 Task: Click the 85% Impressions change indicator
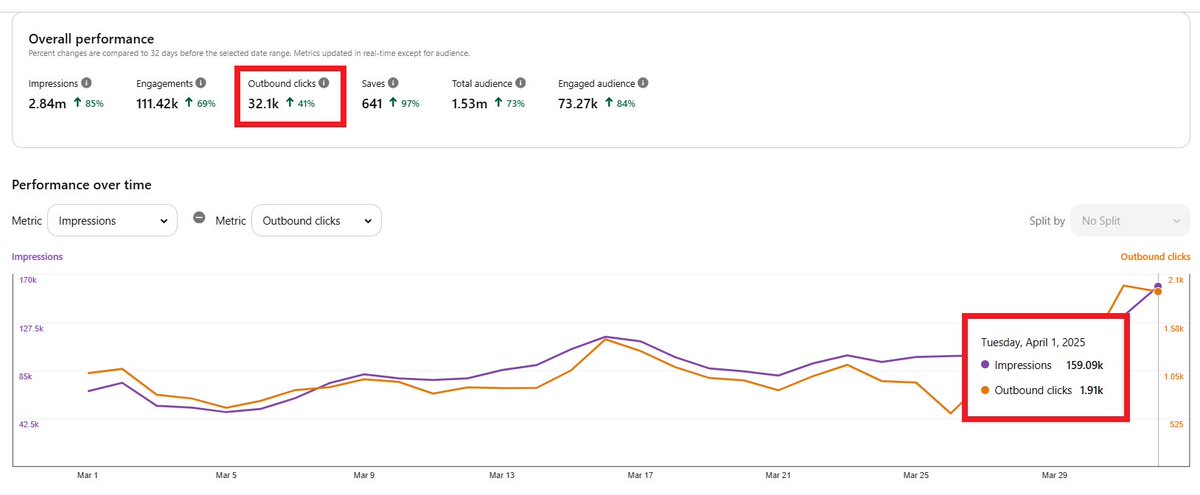pyautogui.click(x=88, y=103)
